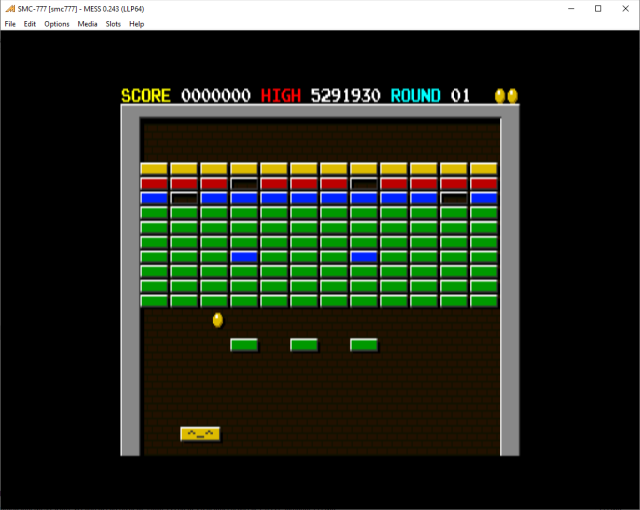Click the yellow smiley-face paddle

(200, 434)
